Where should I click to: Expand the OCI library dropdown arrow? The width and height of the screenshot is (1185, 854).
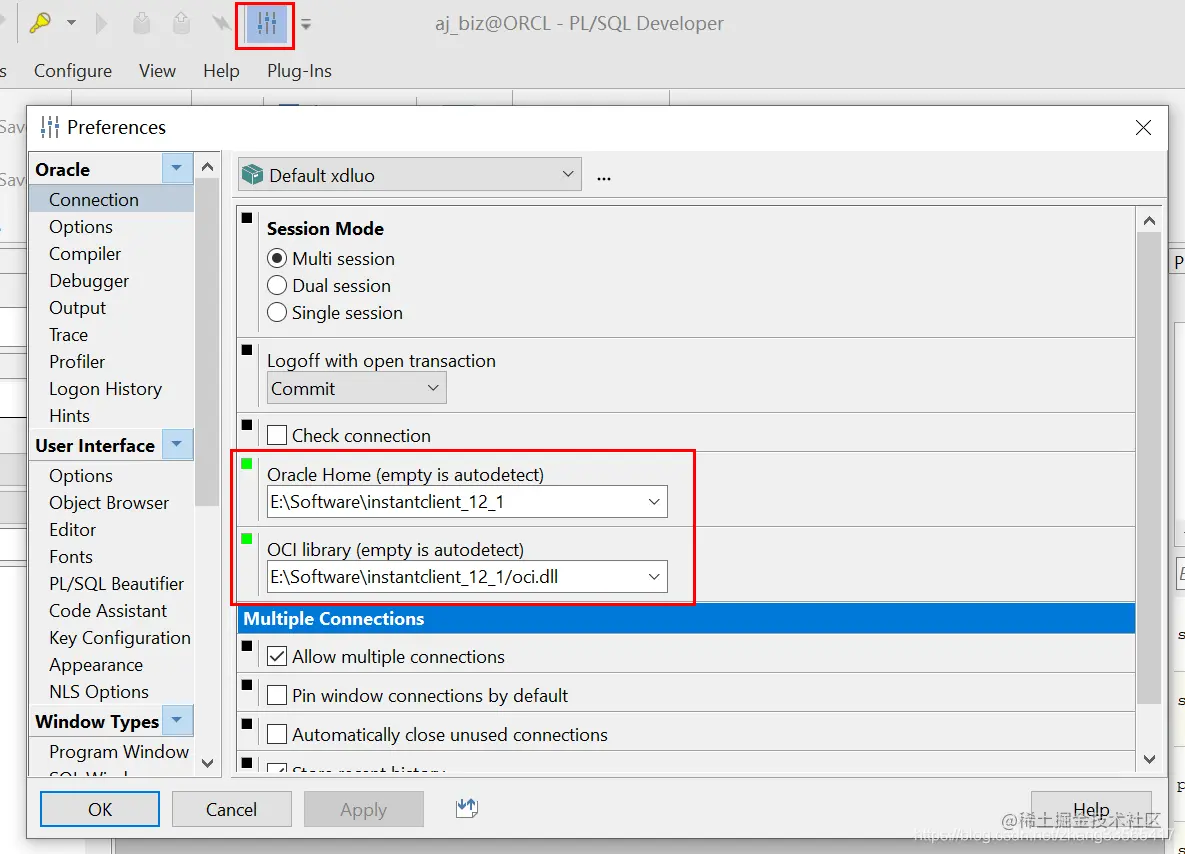(654, 577)
